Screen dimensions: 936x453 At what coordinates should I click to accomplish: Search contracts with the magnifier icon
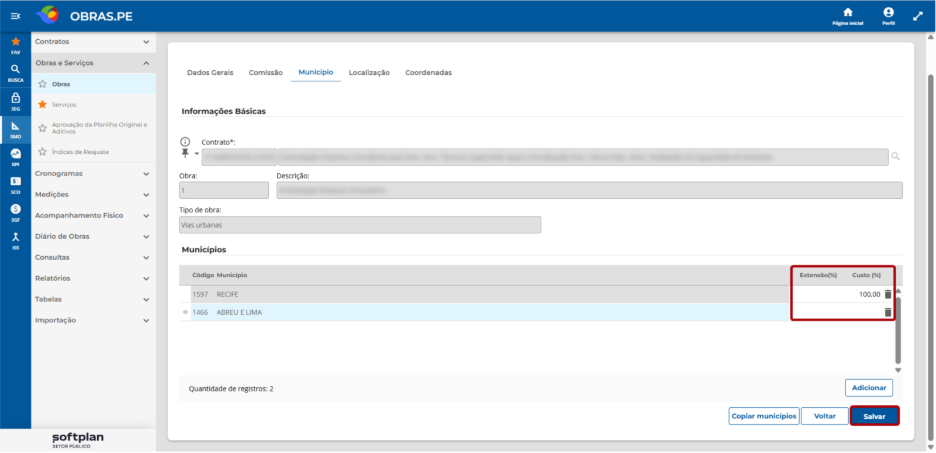point(895,156)
